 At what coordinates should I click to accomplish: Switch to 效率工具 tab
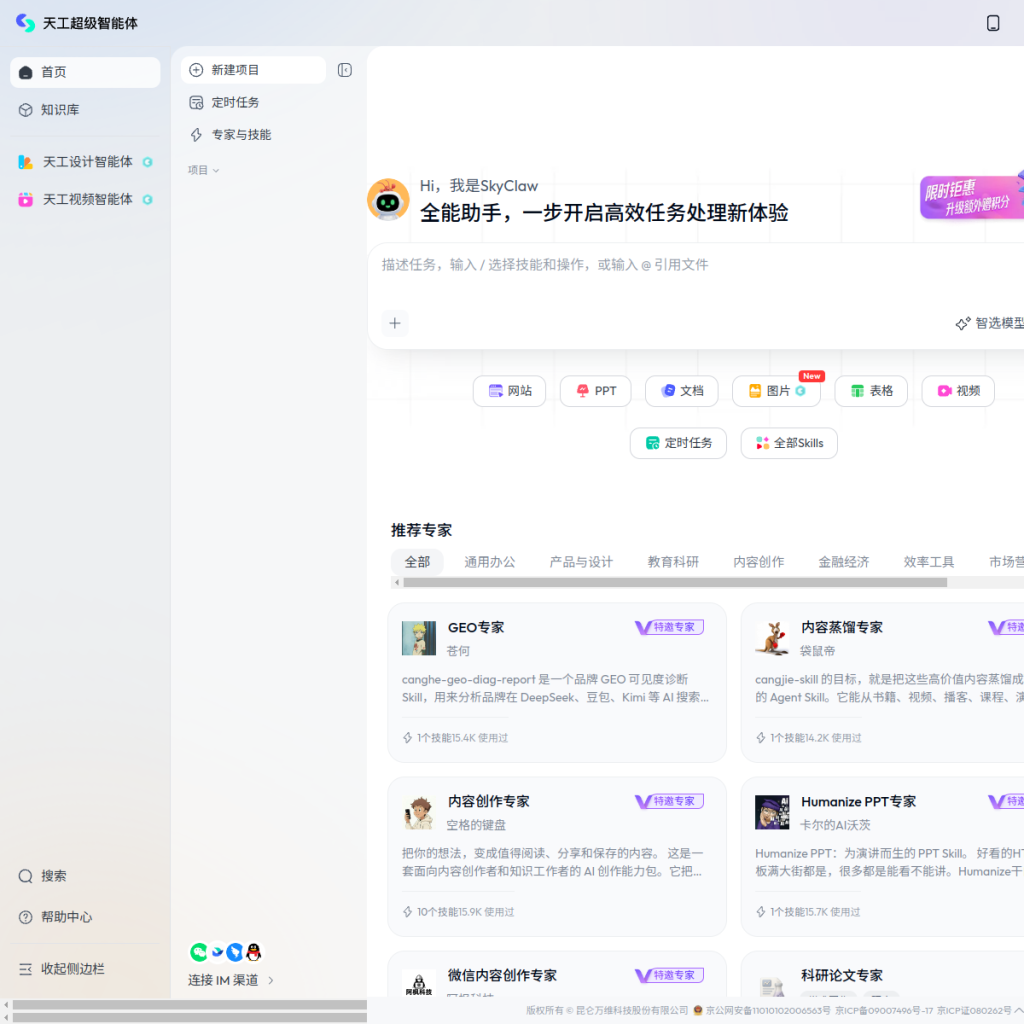[x=928, y=562]
